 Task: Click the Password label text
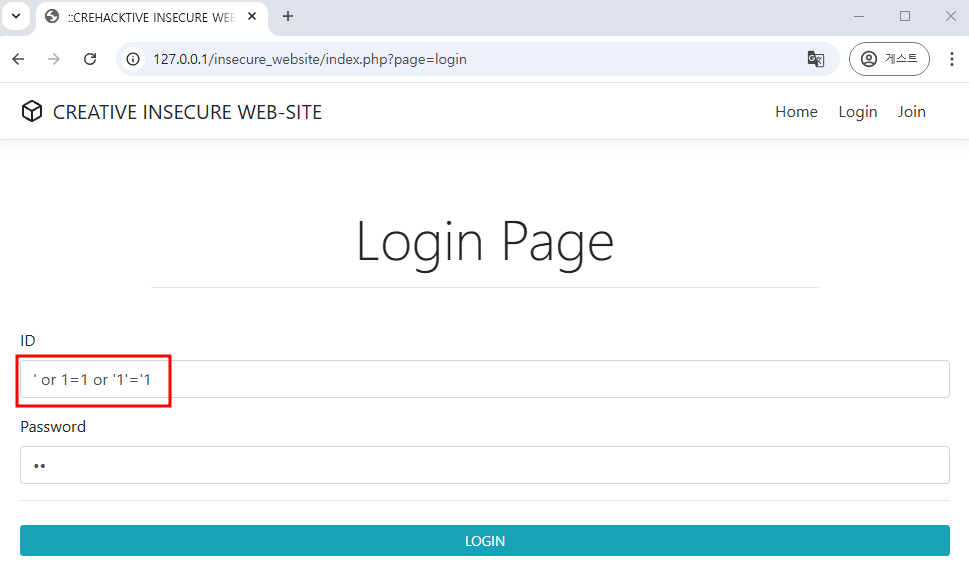[x=53, y=427]
